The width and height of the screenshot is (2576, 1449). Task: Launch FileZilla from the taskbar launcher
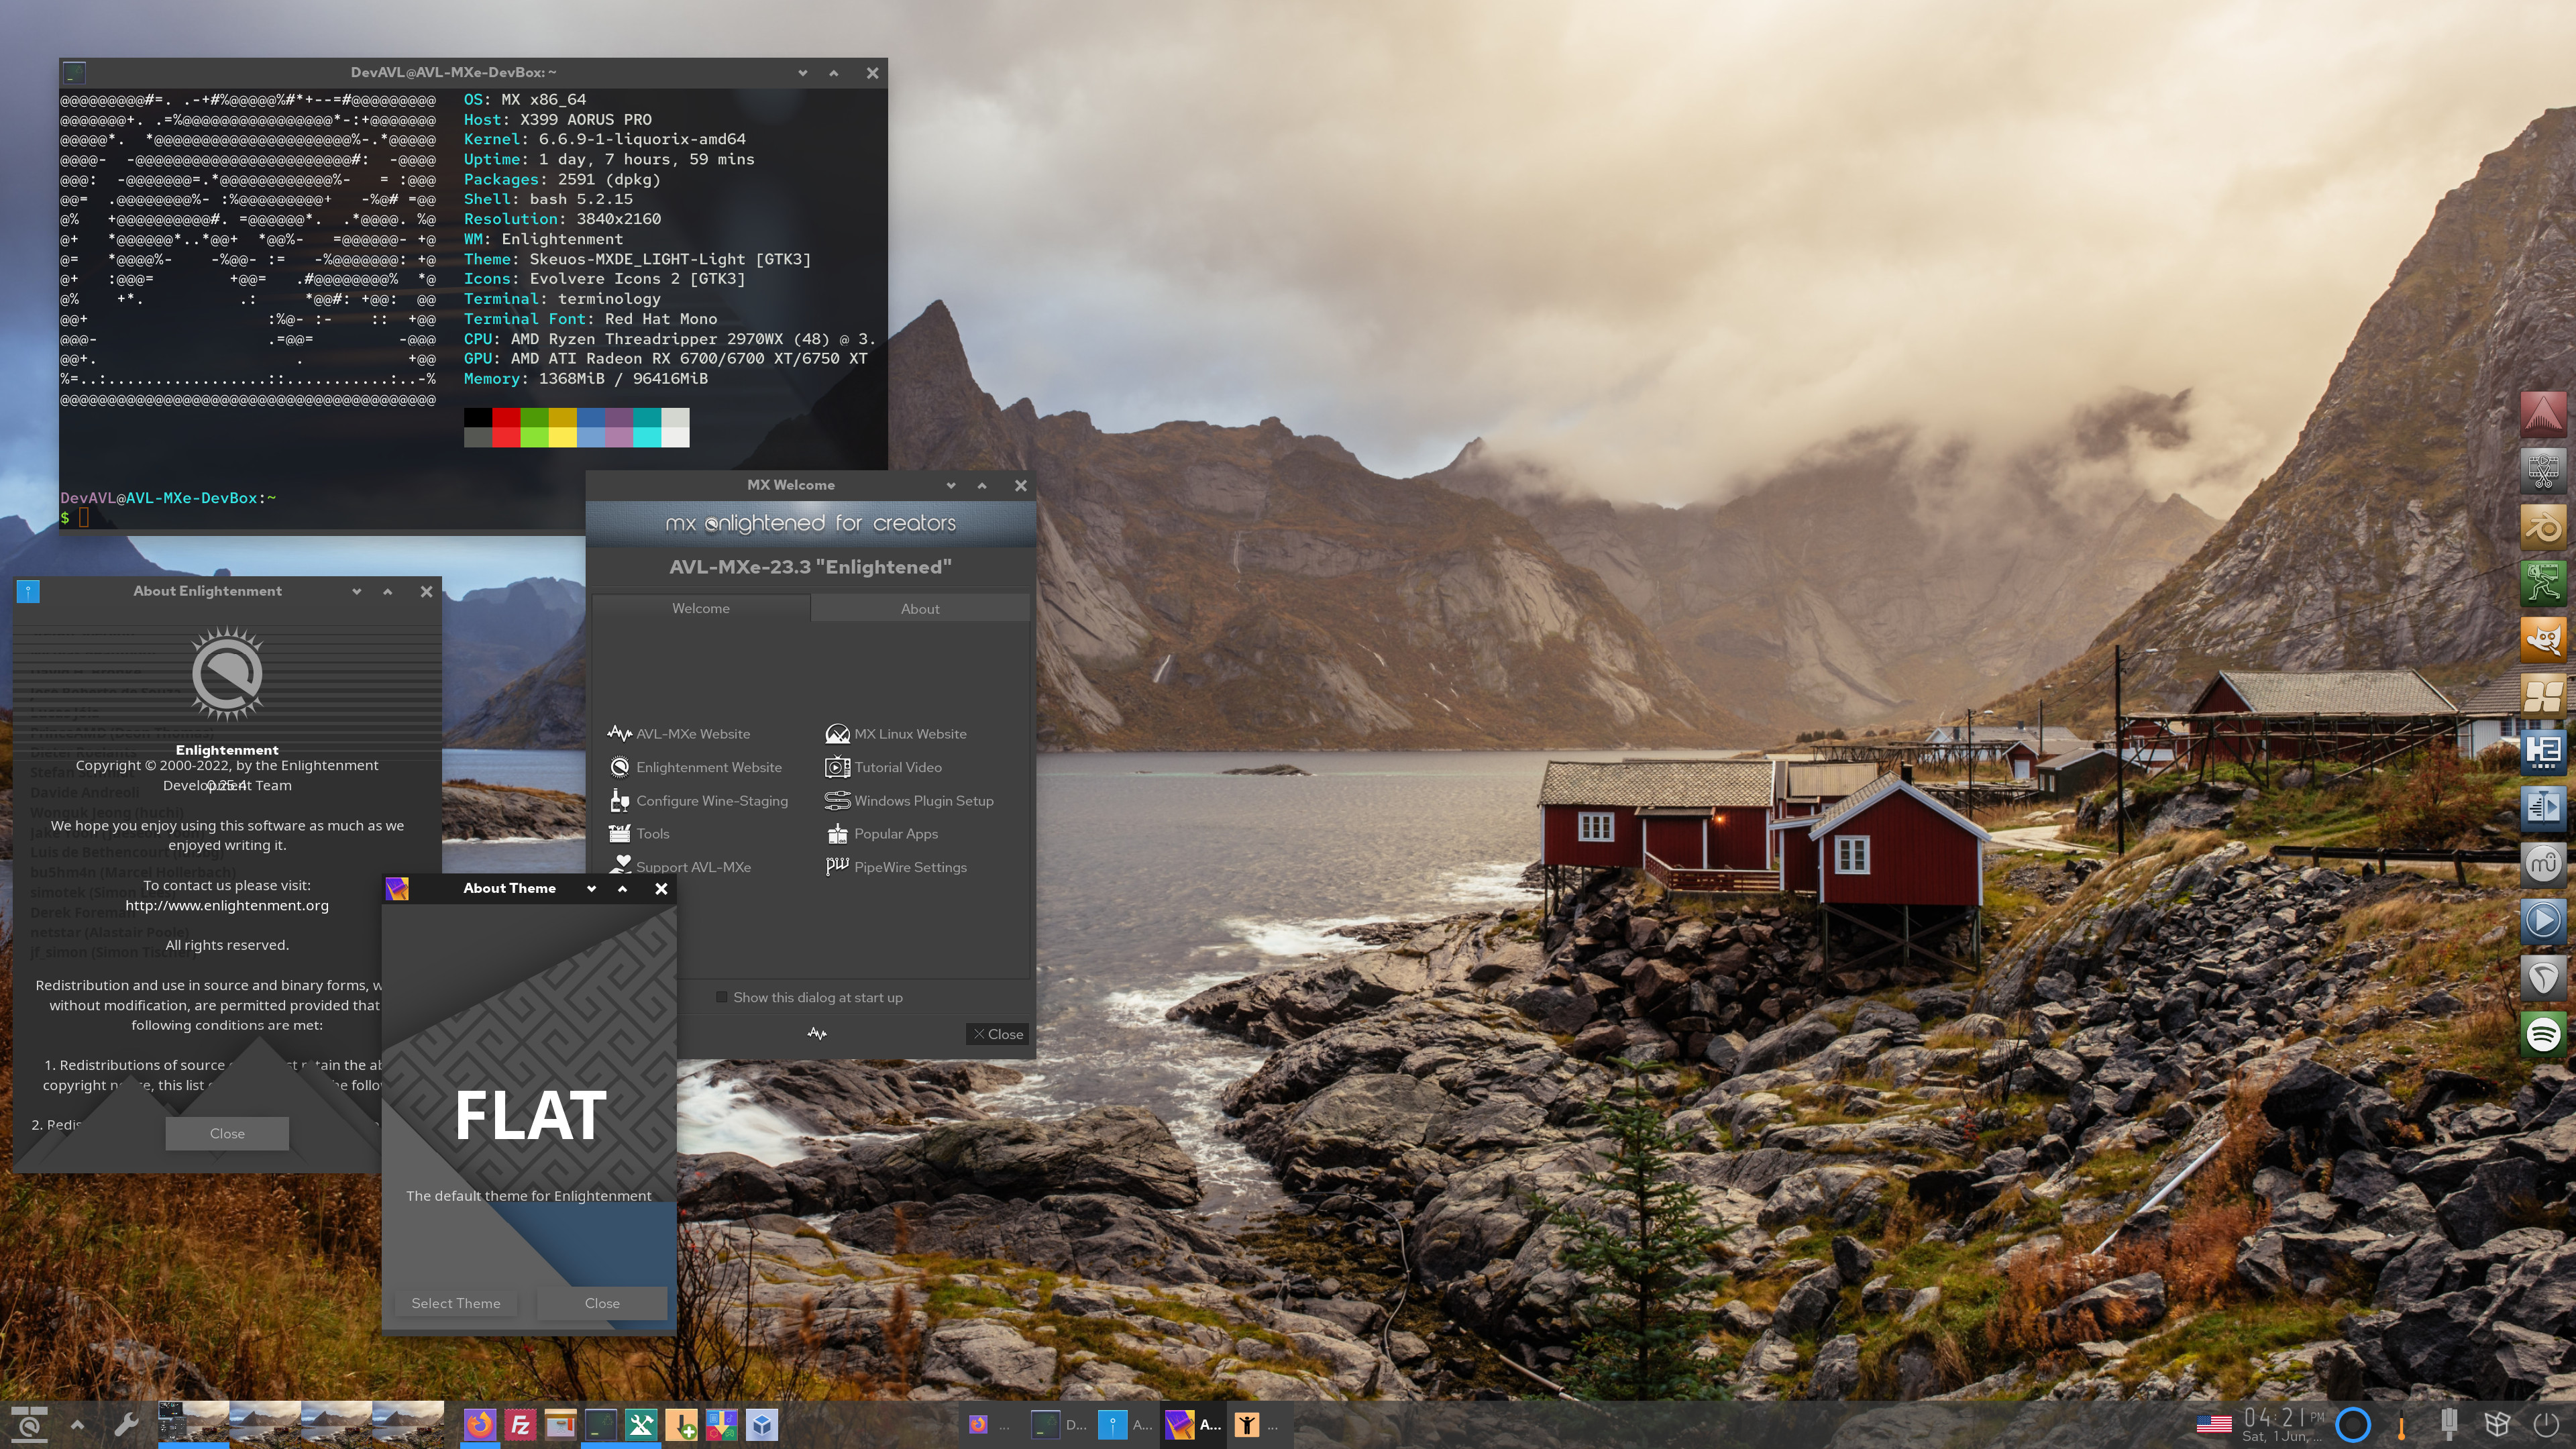[520, 1424]
